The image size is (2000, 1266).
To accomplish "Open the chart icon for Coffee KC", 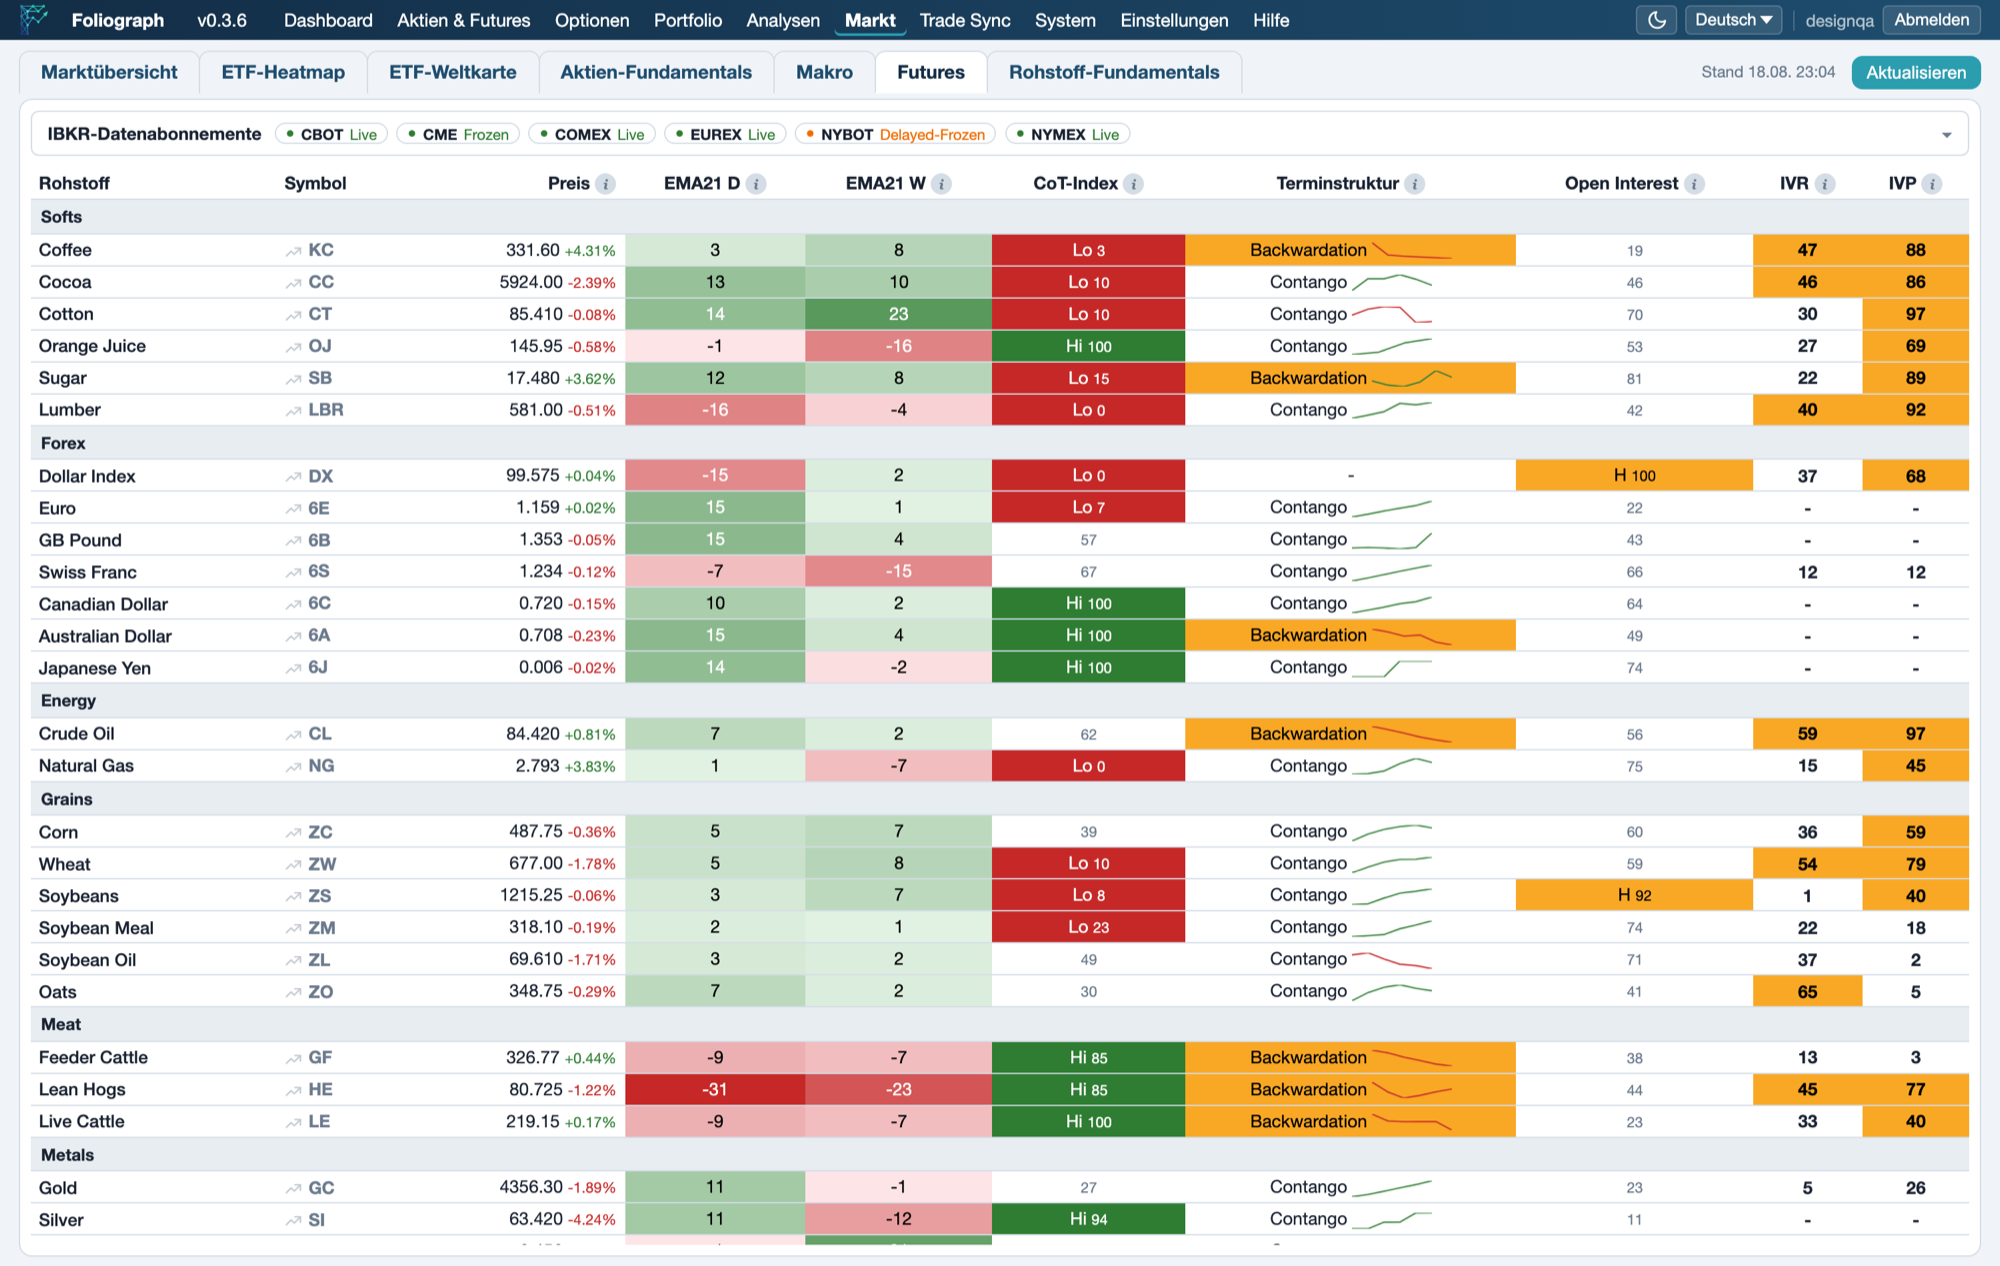I will point(293,251).
